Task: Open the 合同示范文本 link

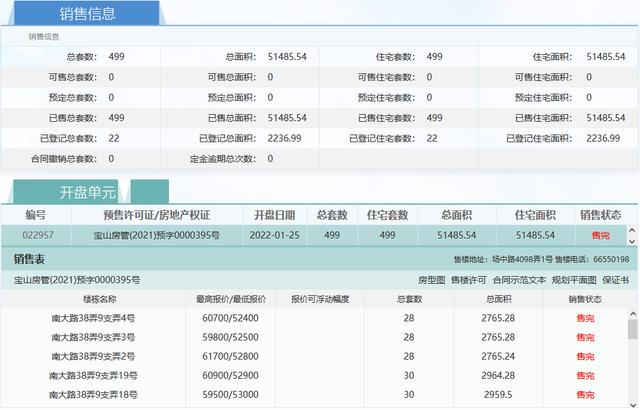Action: click(x=518, y=280)
